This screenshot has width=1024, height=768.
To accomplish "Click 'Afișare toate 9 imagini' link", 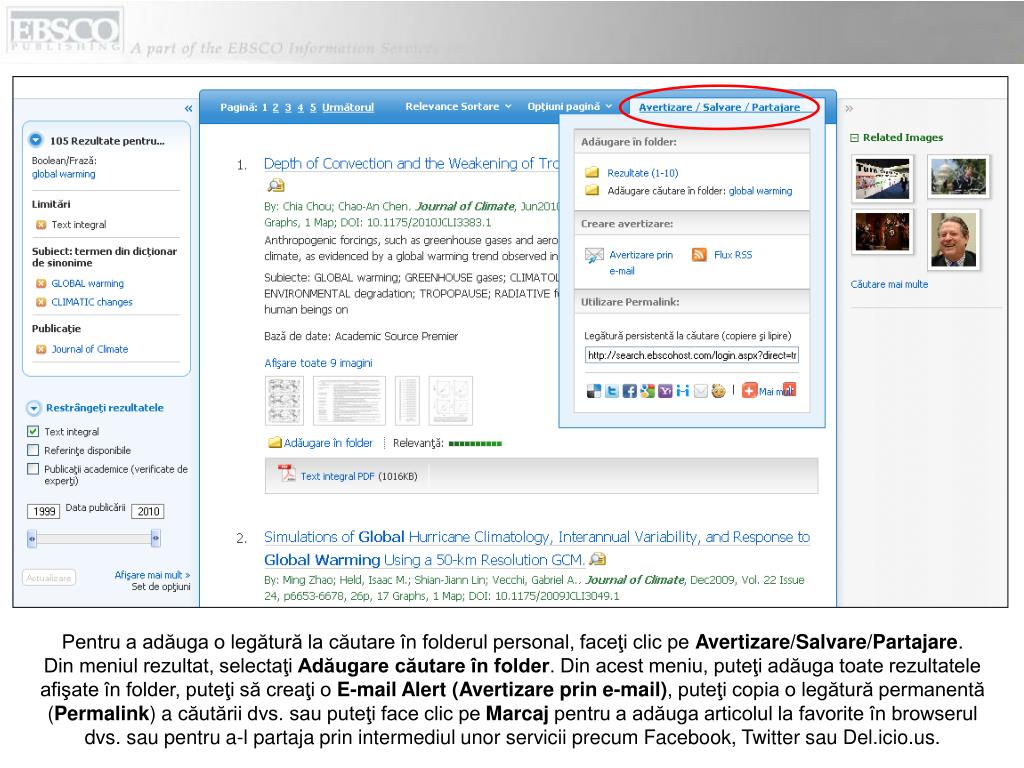I will coord(318,363).
